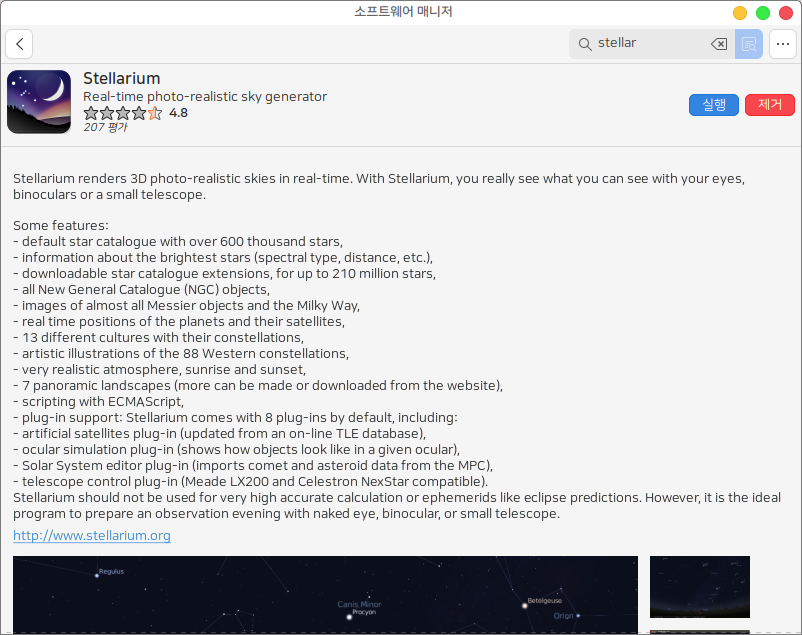Clear the search text with the backspace icon
This screenshot has height=635, width=802.
[x=718, y=44]
